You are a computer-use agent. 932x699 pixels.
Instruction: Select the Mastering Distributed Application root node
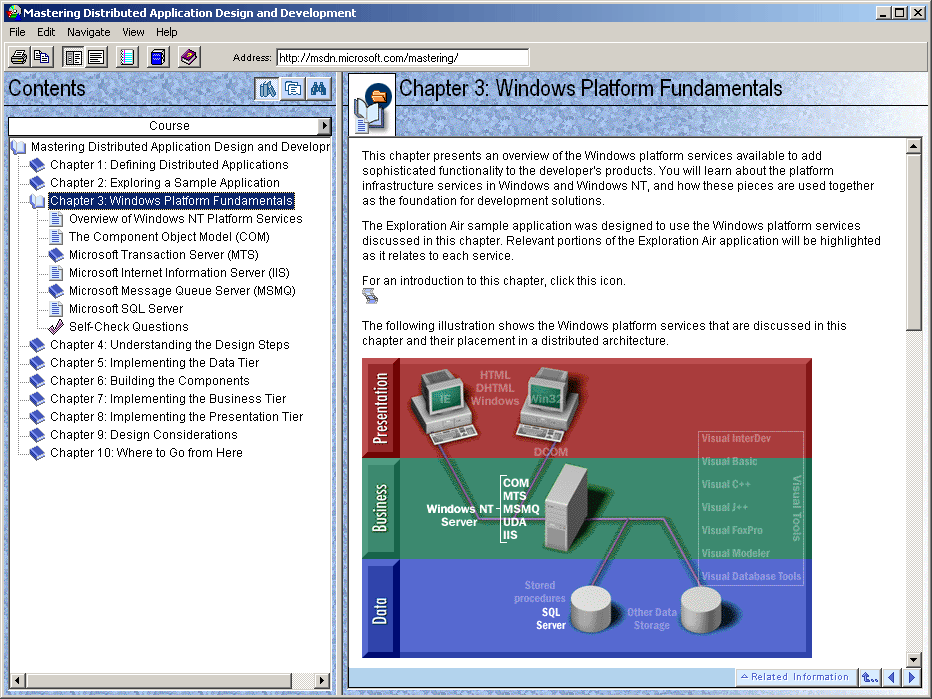point(180,147)
